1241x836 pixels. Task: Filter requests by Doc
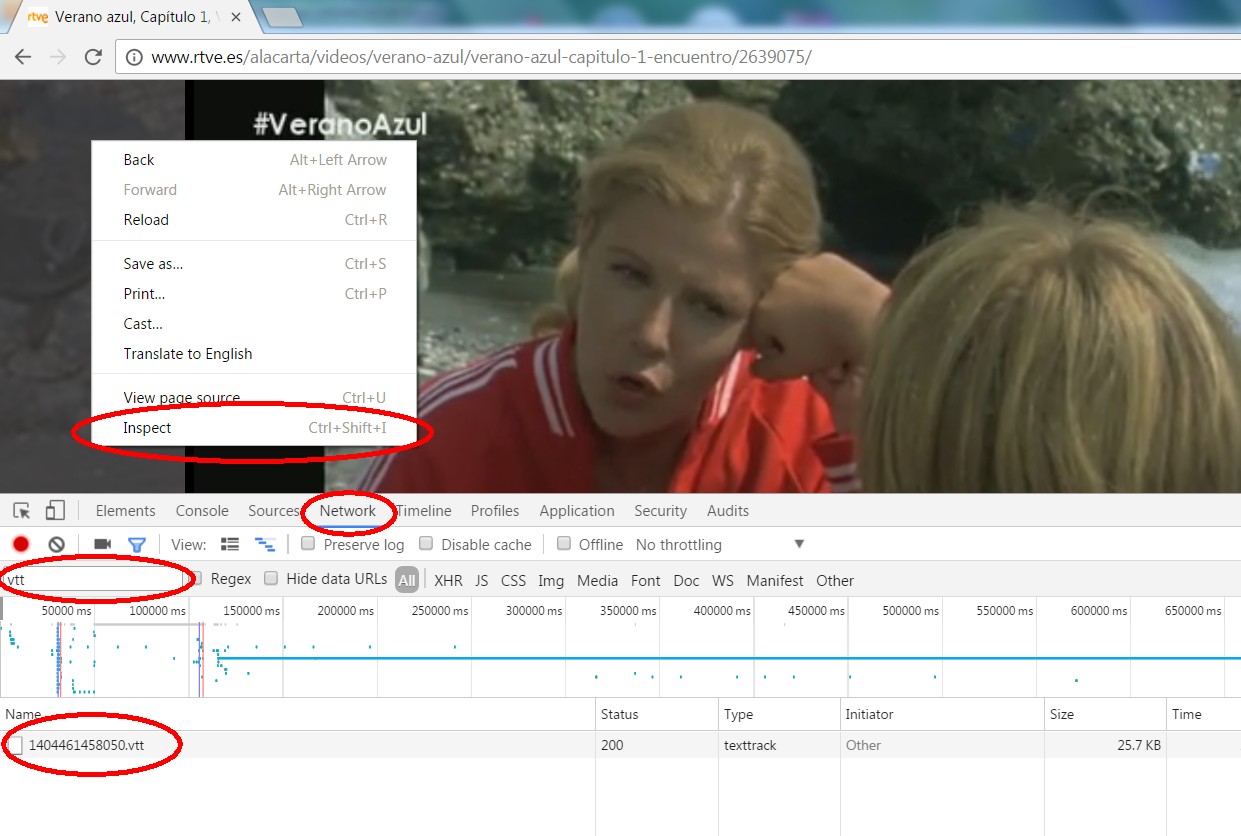coord(686,580)
